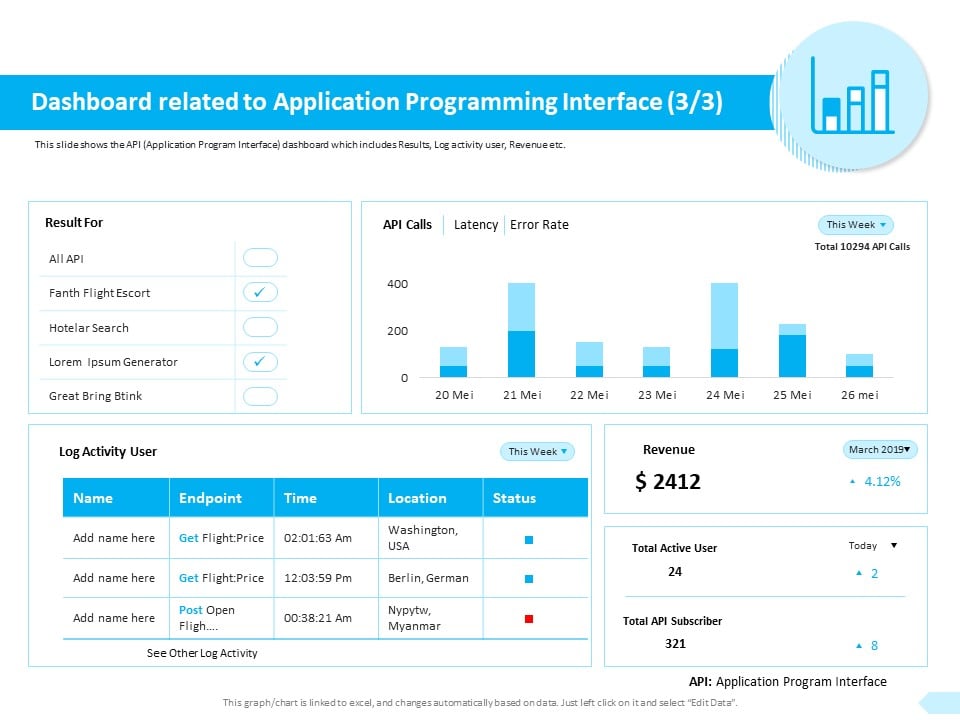Click the Add name here field in first row
960x720 pixels.
coord(114,537)
